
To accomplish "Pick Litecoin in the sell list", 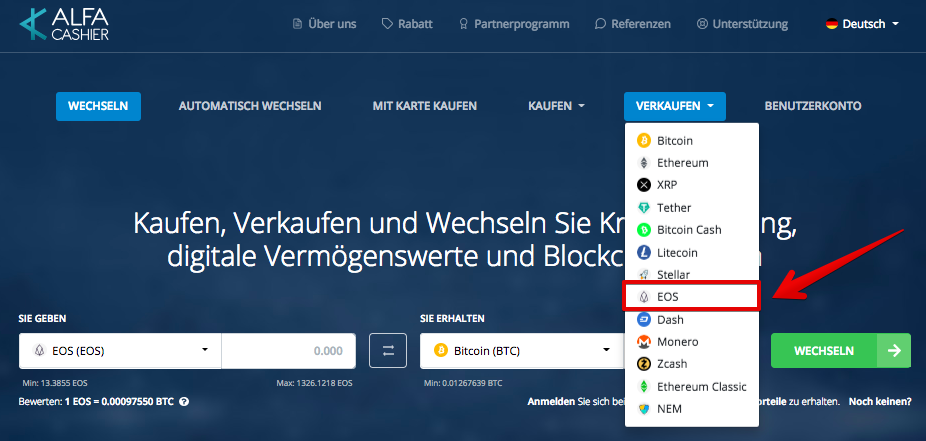I will pyautogui.click(x=692, y=253).
